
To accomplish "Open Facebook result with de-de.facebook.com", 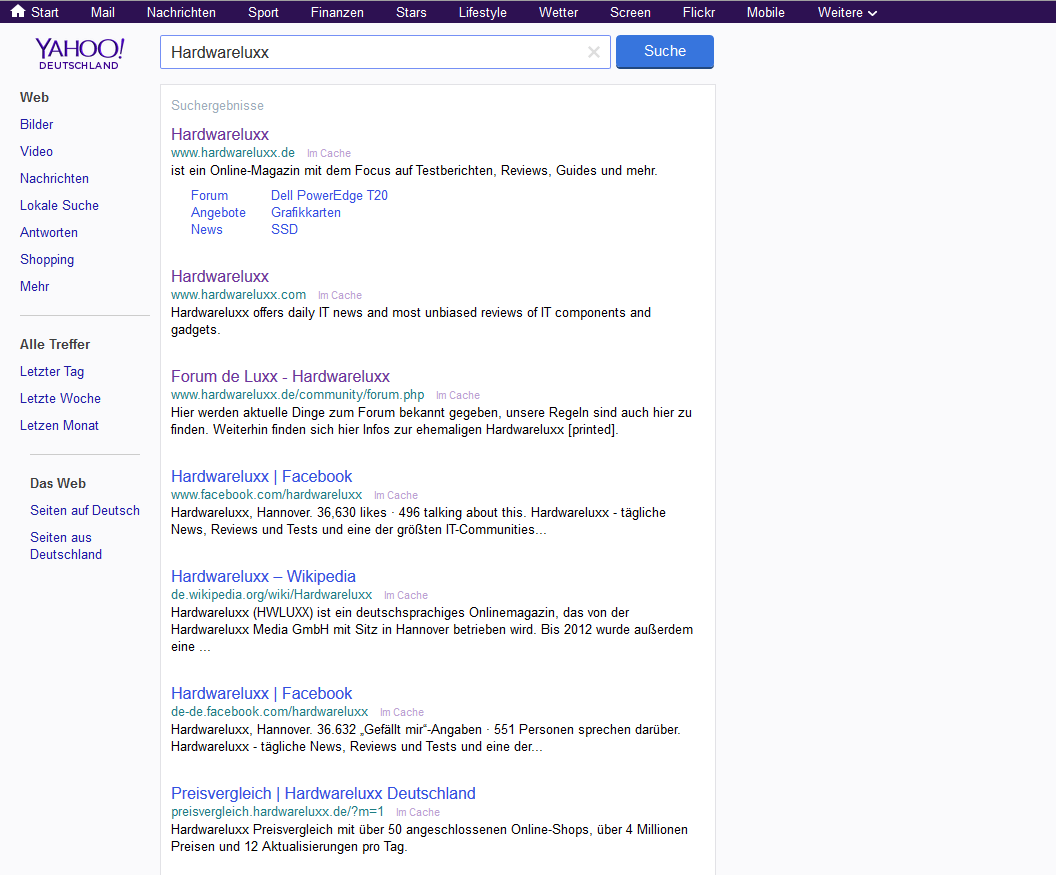I will coord(261,693).
